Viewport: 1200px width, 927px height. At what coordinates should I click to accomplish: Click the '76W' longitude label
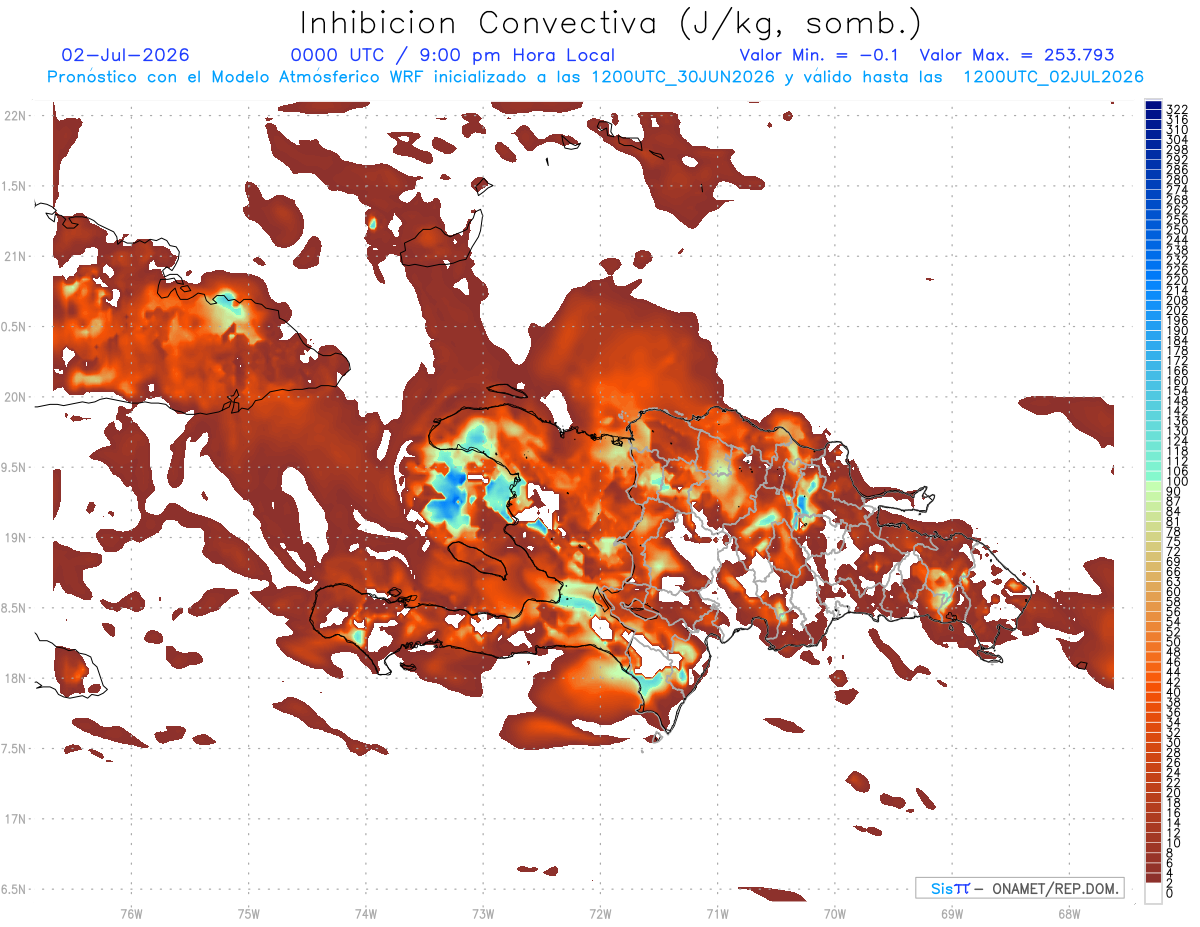pos(131,913)
